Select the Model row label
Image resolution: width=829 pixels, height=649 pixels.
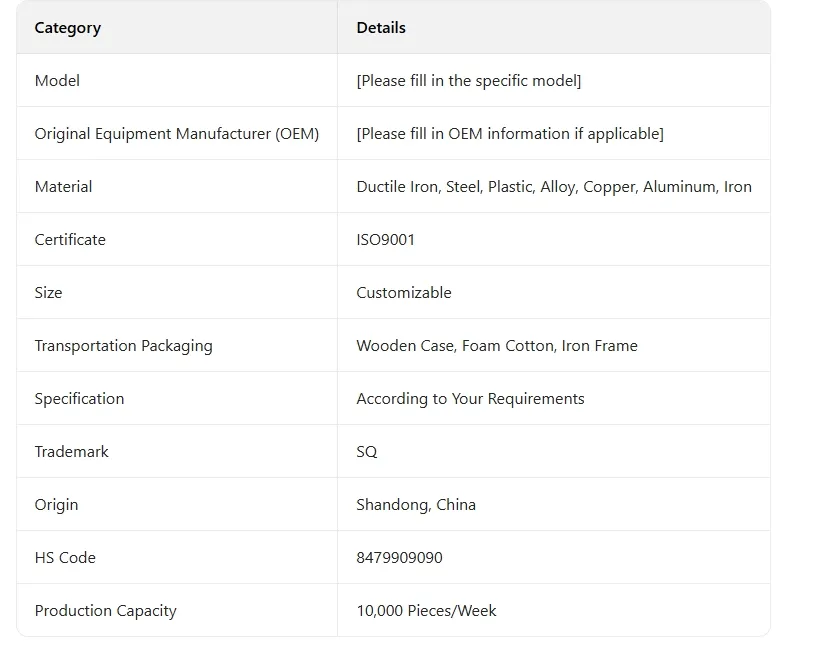point(57,81)
